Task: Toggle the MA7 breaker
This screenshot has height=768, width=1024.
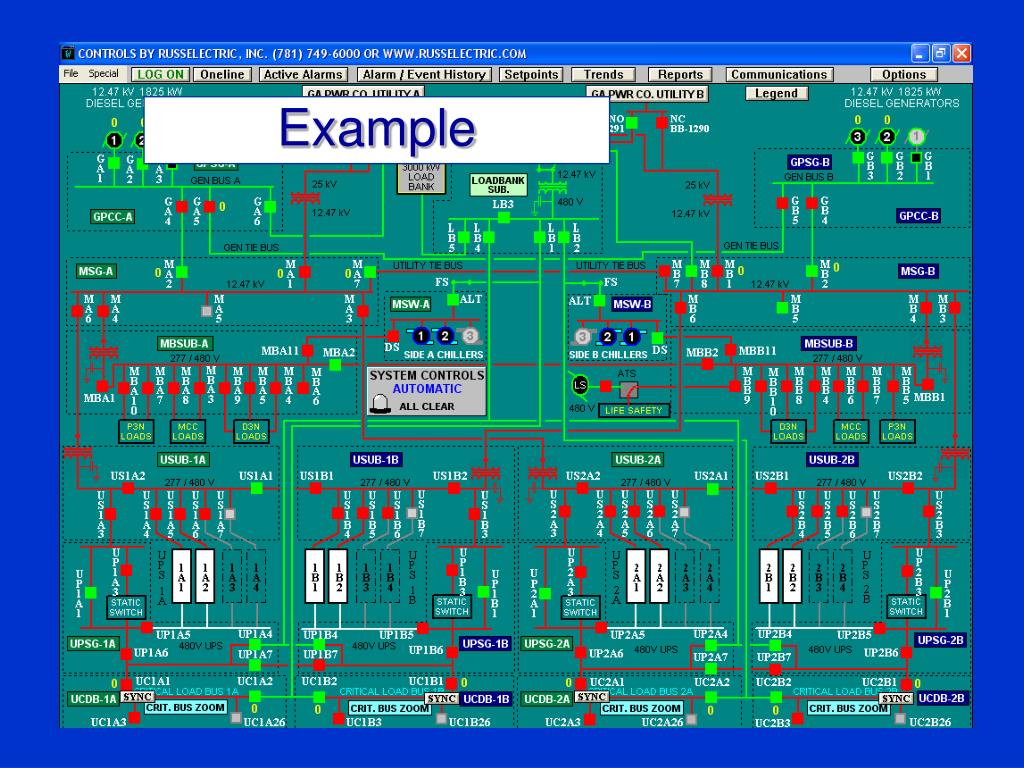Action: [x=370, y=271]
